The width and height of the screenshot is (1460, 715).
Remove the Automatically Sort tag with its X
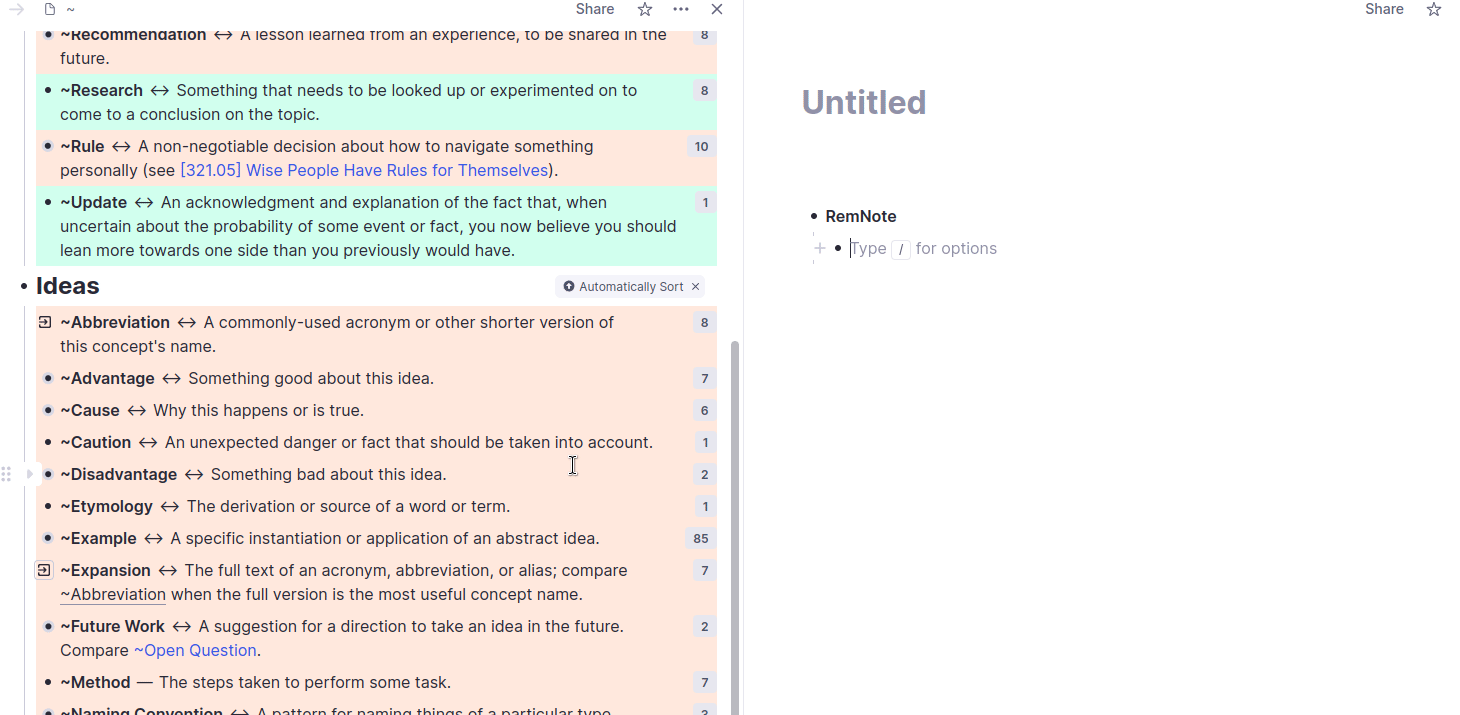[x=696, y=287]
